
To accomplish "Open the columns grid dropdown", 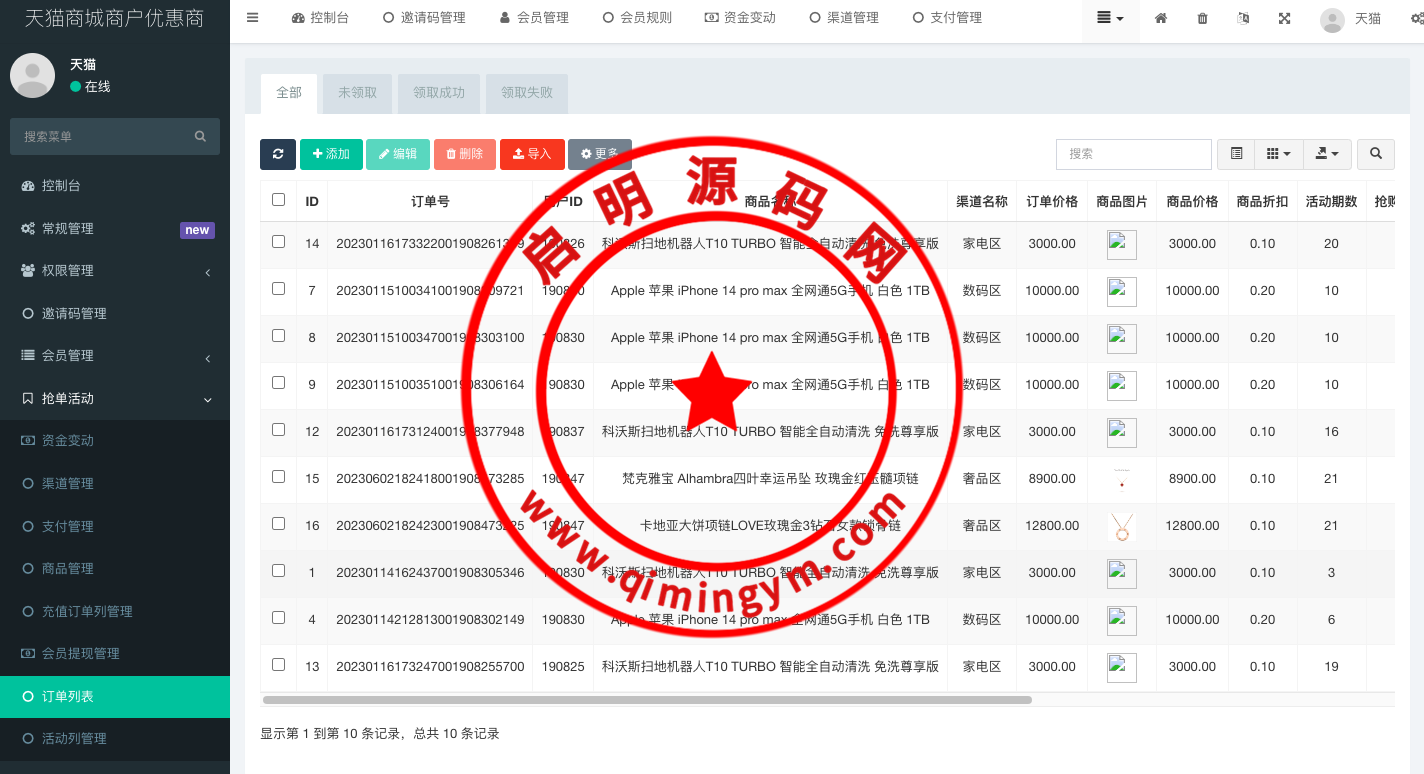I will (x=1278, y=154).
